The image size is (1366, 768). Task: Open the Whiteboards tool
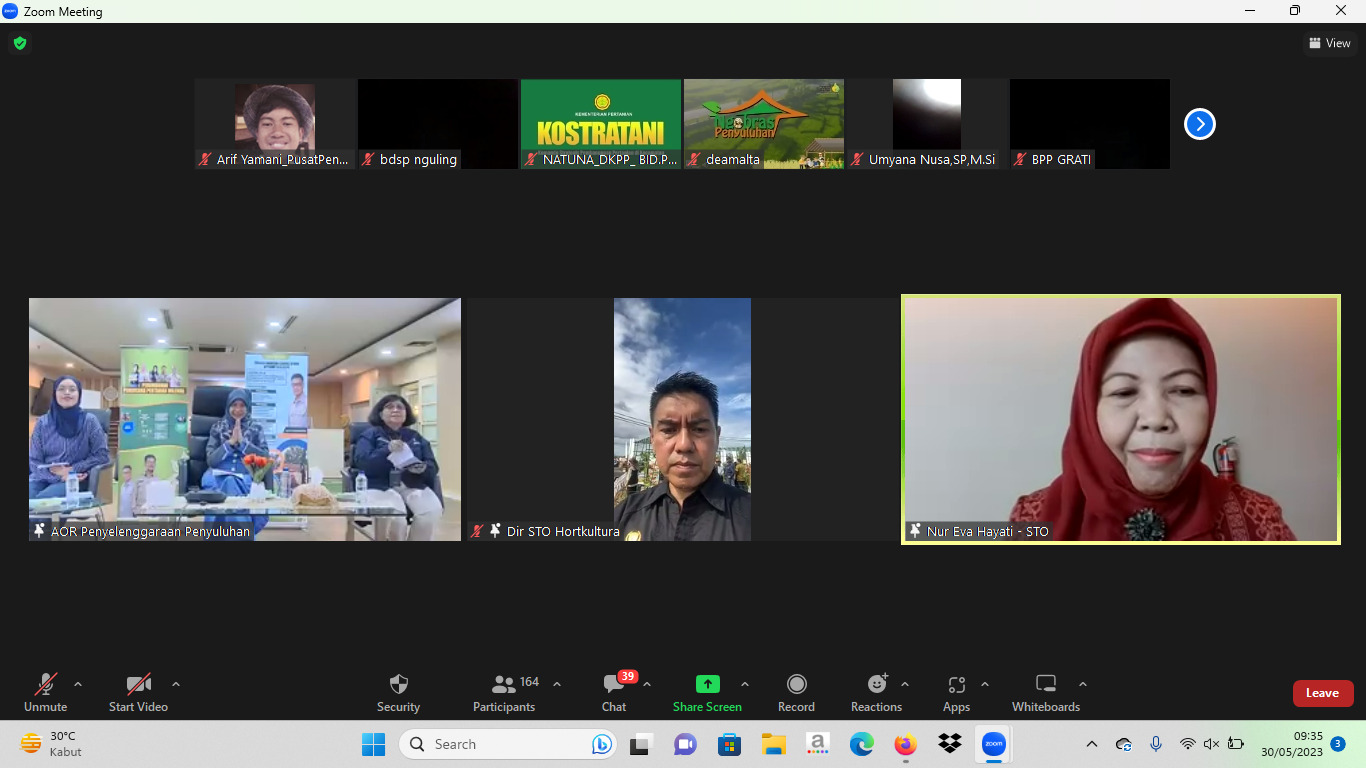[1045, 693]
